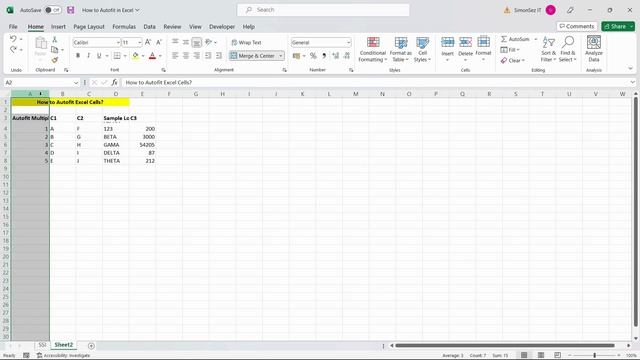This screenshot has height=360, width=640.
Task: Click the Align Right icon
Action: [197, 56]
